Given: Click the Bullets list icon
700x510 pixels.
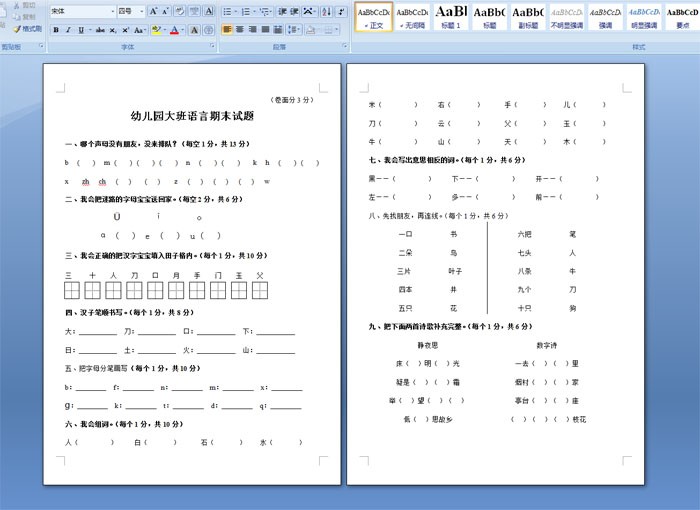Looking at the screenshot, I should [x=229, y=11].
